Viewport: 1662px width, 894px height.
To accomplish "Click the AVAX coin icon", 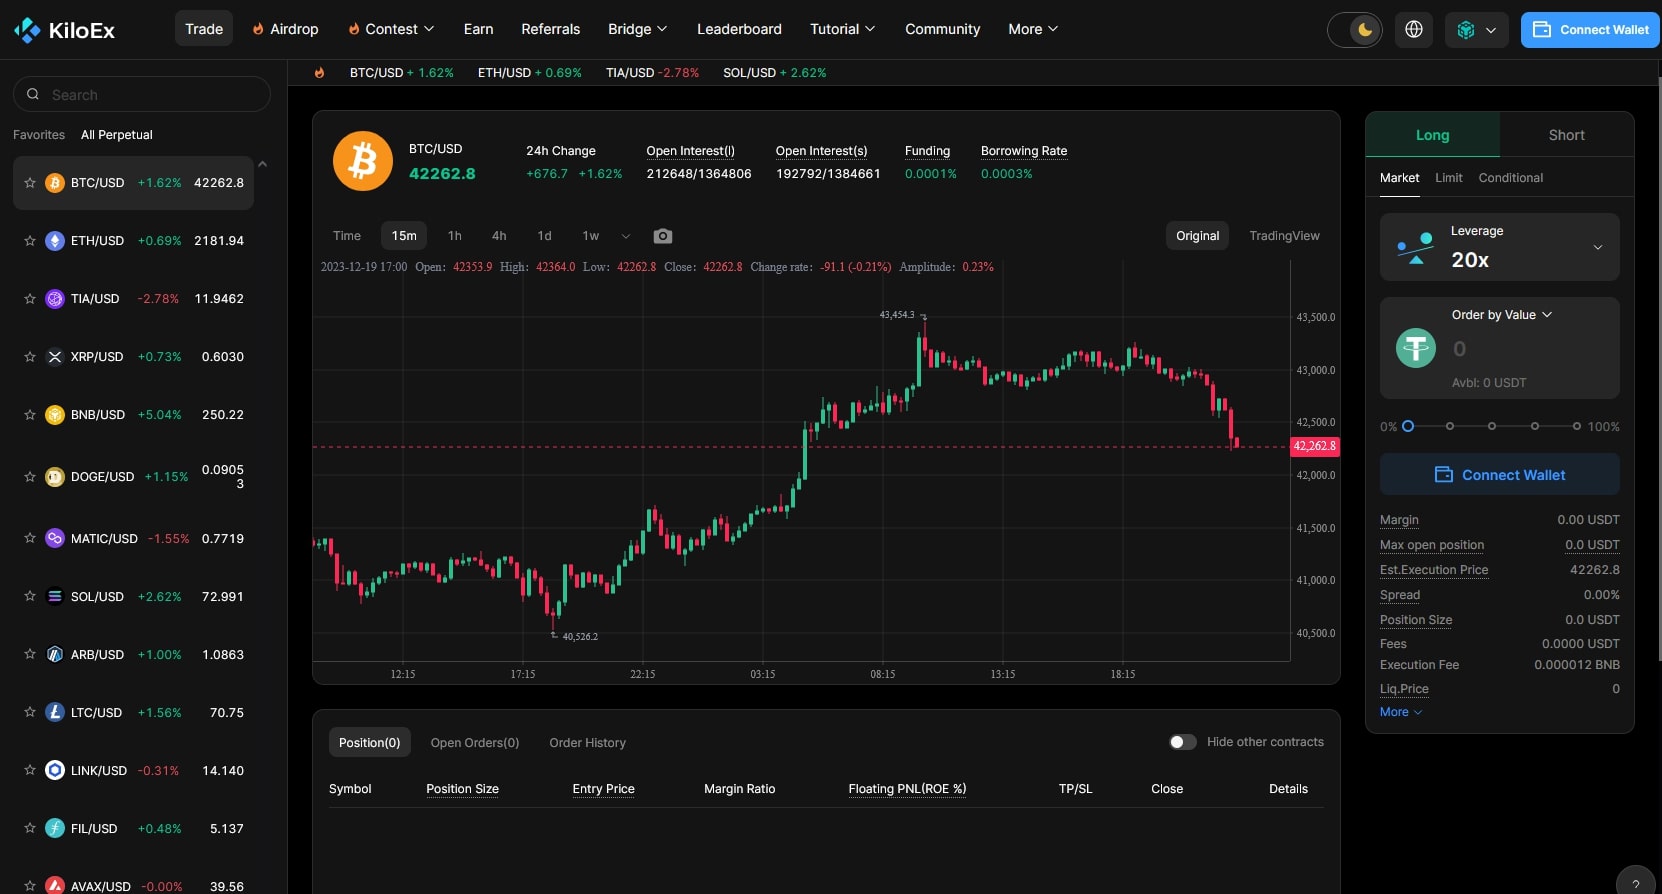I will (x=55, y=886).
